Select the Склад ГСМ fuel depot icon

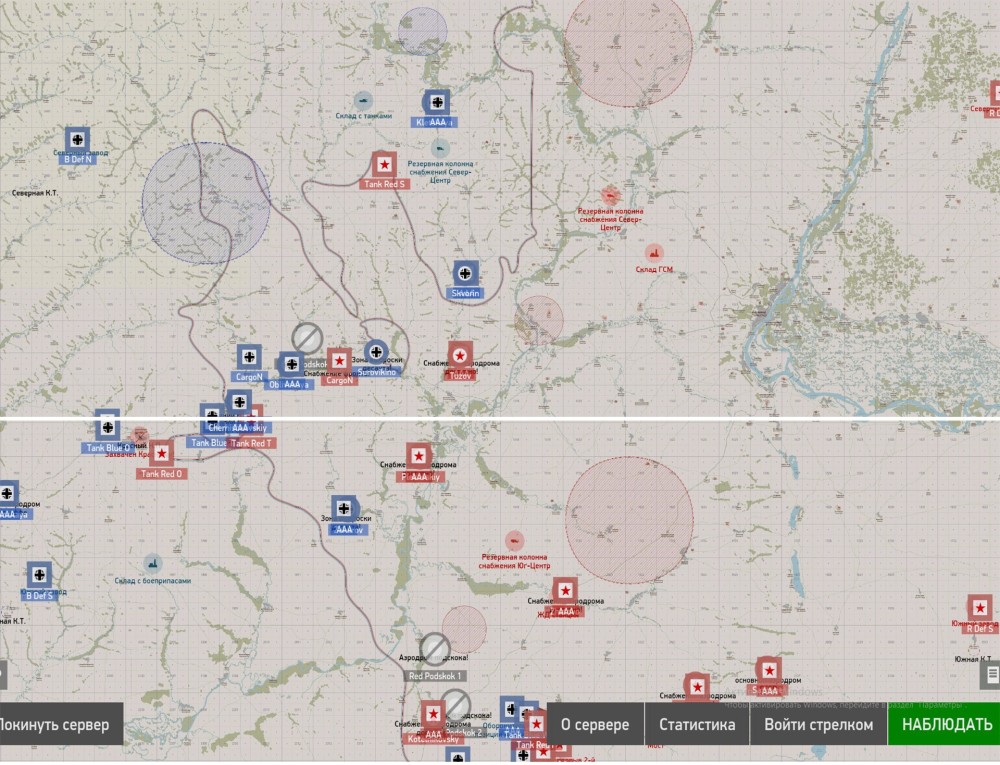click(x=654, y=254)
